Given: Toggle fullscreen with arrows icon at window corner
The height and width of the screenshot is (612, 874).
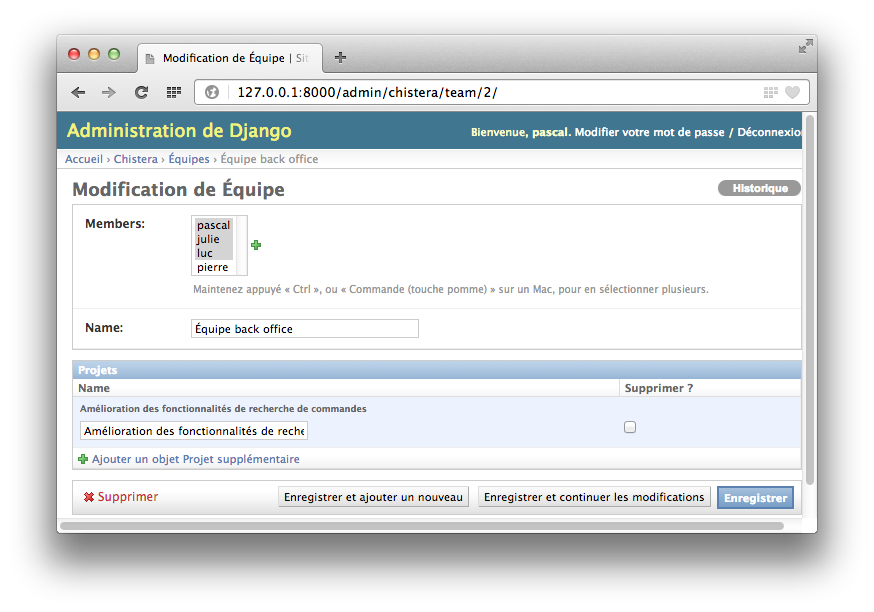Looking at the screenshot, I should (x=805, y=46).
